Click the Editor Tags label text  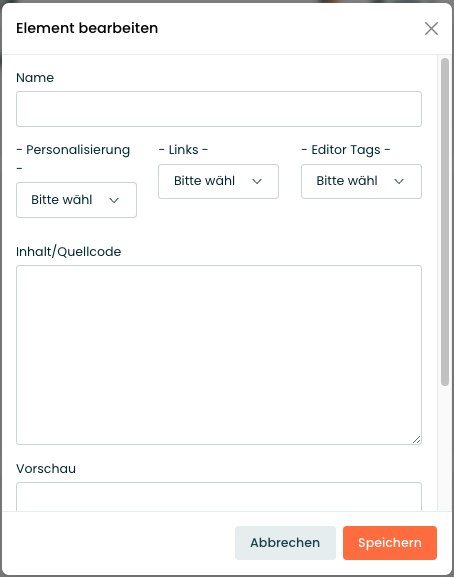pyautogui.click(x=346, y=150)
